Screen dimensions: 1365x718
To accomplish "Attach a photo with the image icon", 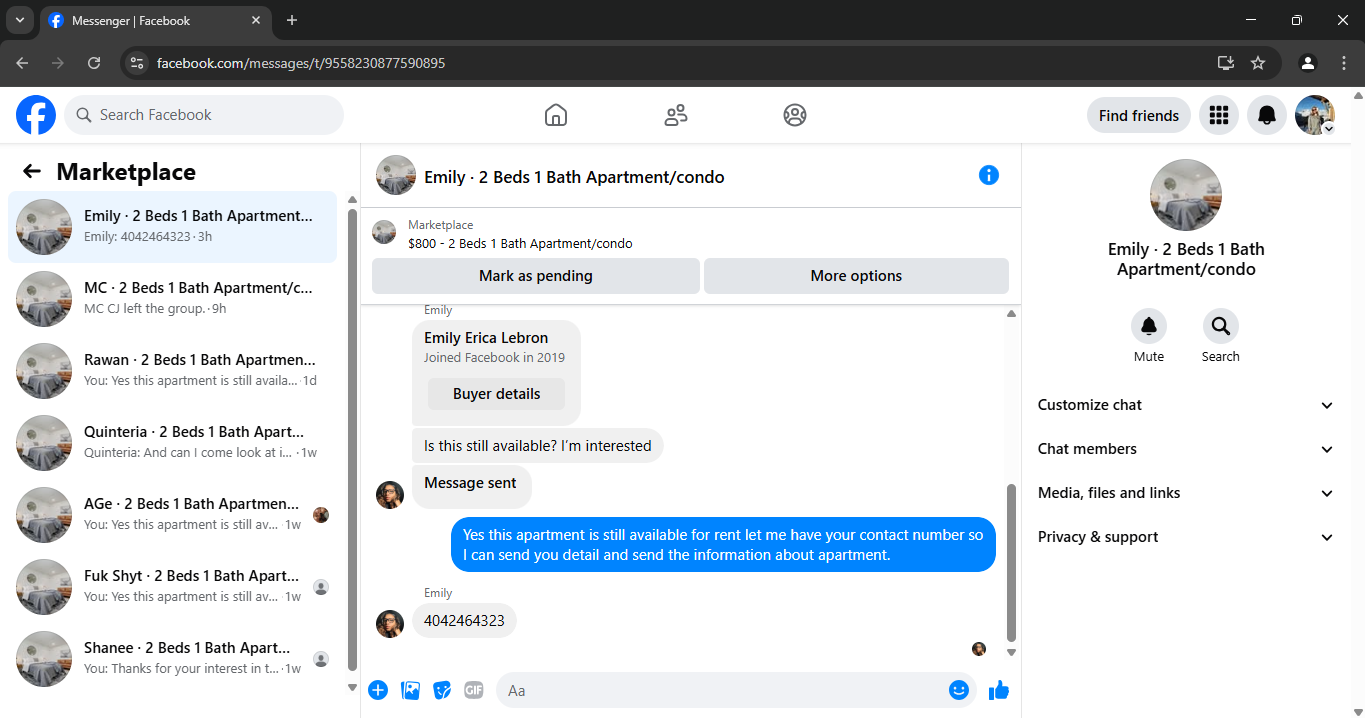I will (x=410, y=690).
